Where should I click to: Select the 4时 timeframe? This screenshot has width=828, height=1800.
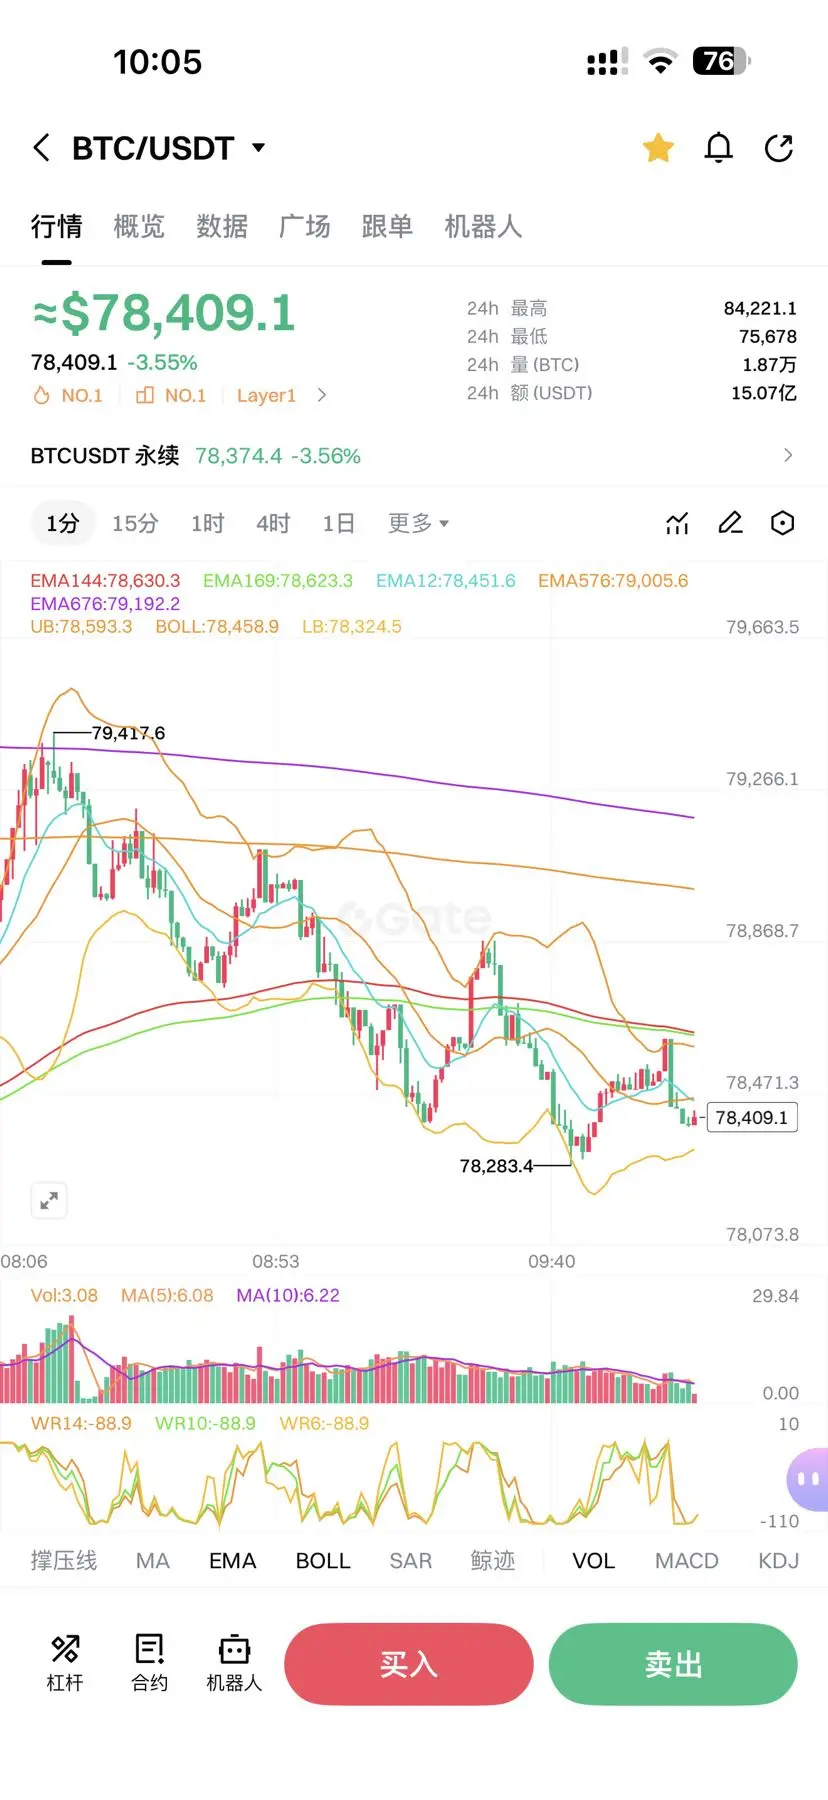pyautogui.click(x=273, y=523)
